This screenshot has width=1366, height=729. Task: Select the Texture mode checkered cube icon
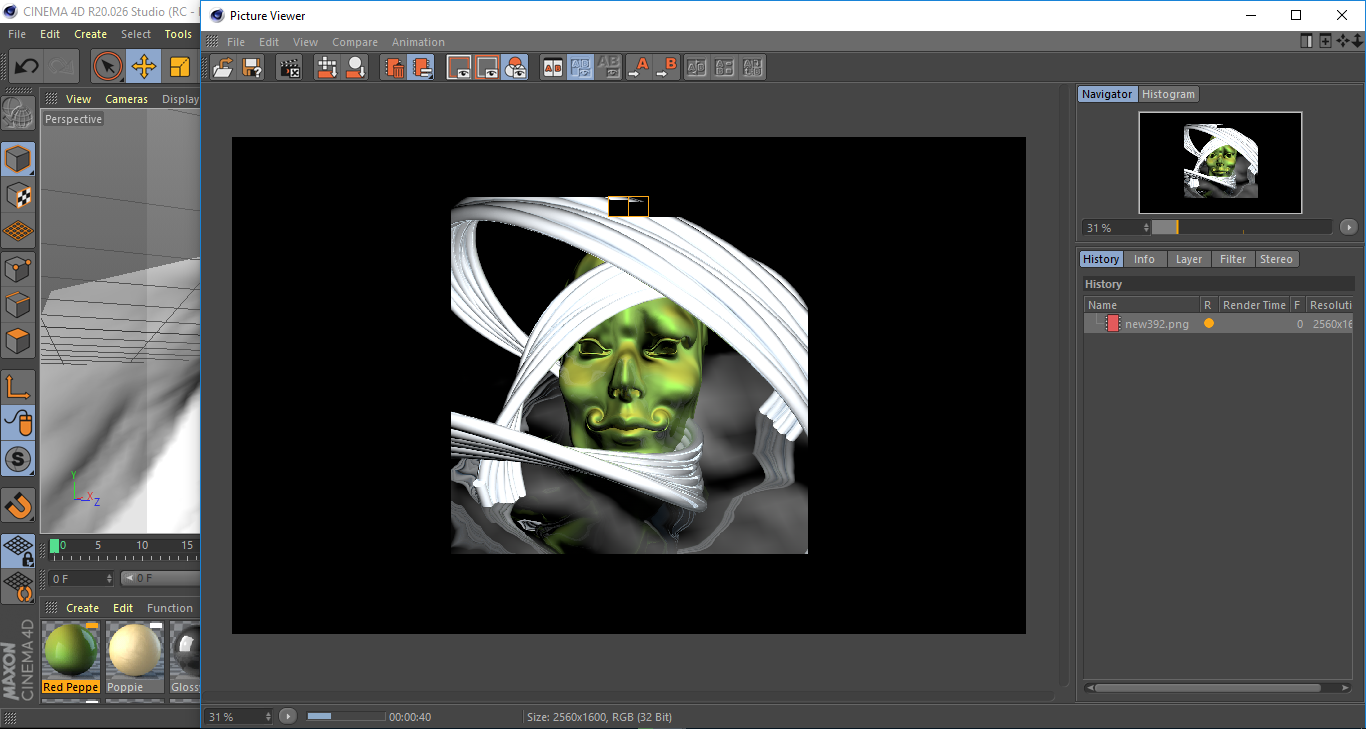18,195
